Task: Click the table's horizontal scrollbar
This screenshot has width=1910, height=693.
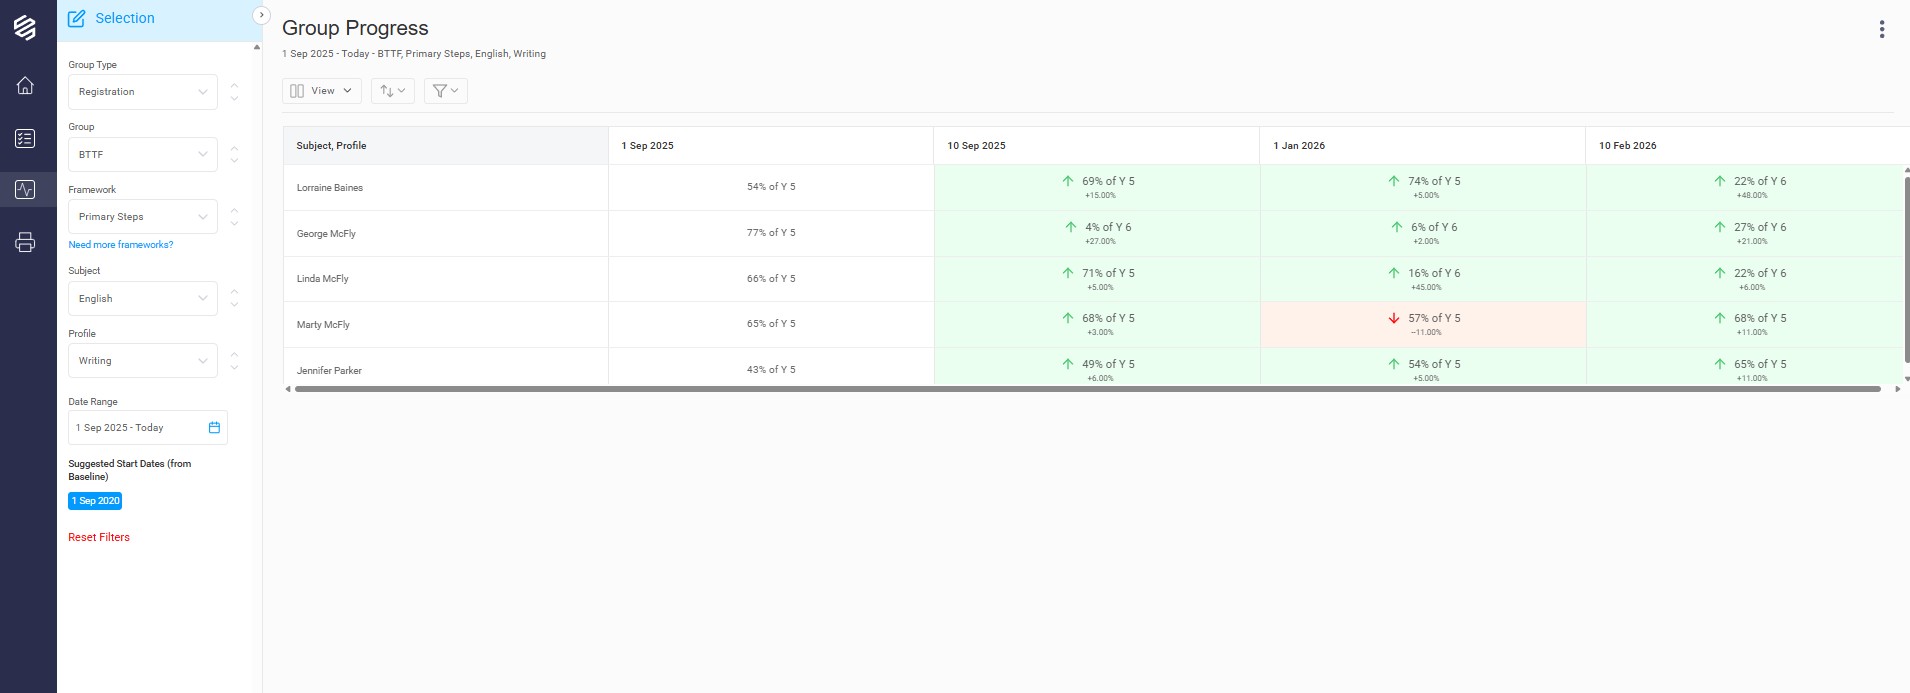Action: (1088, 389)
